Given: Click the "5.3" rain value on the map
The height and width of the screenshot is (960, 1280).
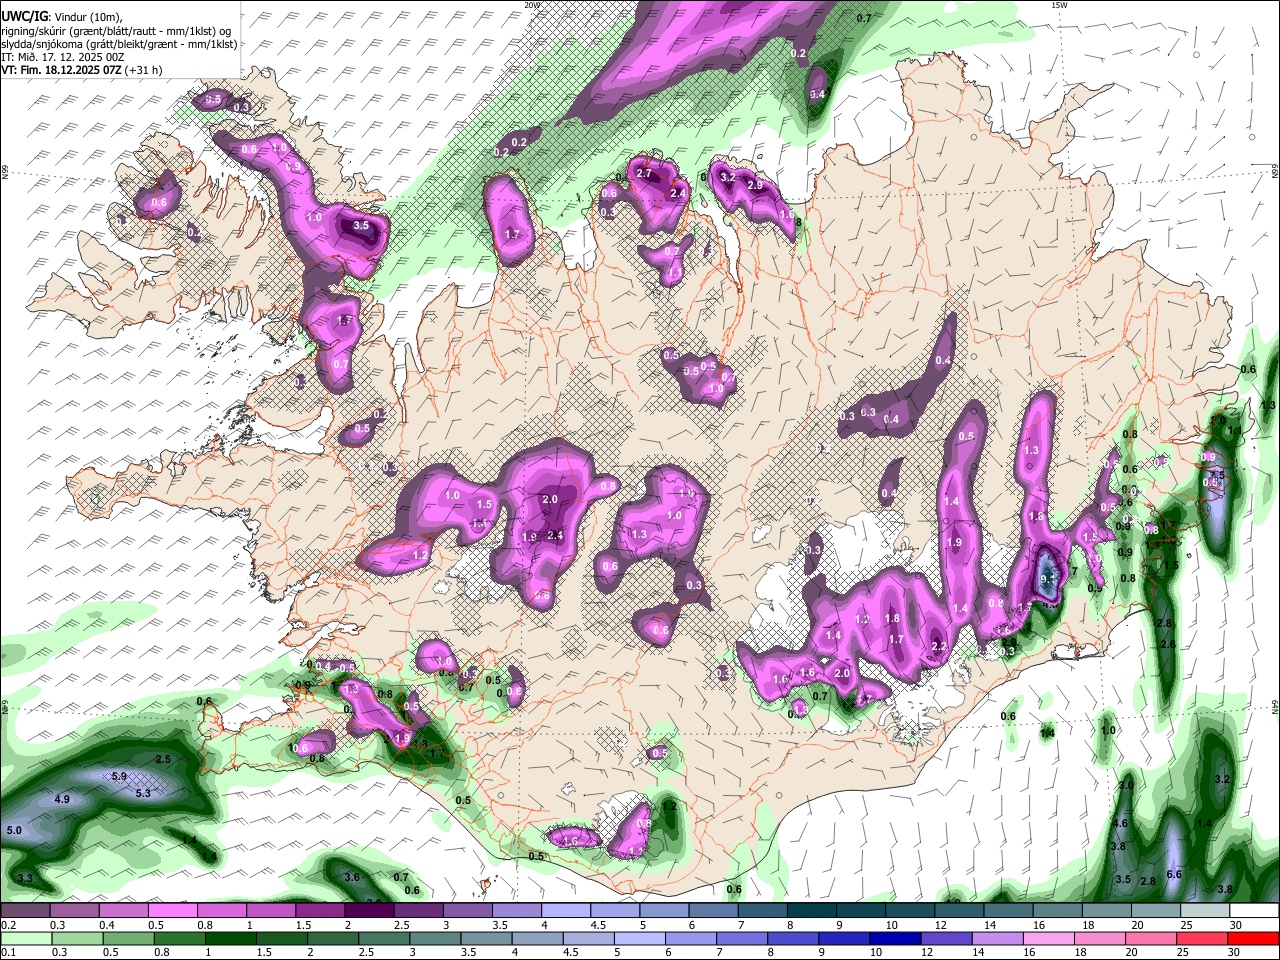Looking at the screenshot, I should tap(142, 793).
